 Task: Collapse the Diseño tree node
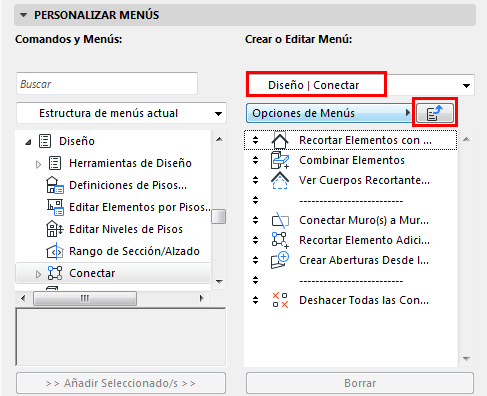coord(28,142)
